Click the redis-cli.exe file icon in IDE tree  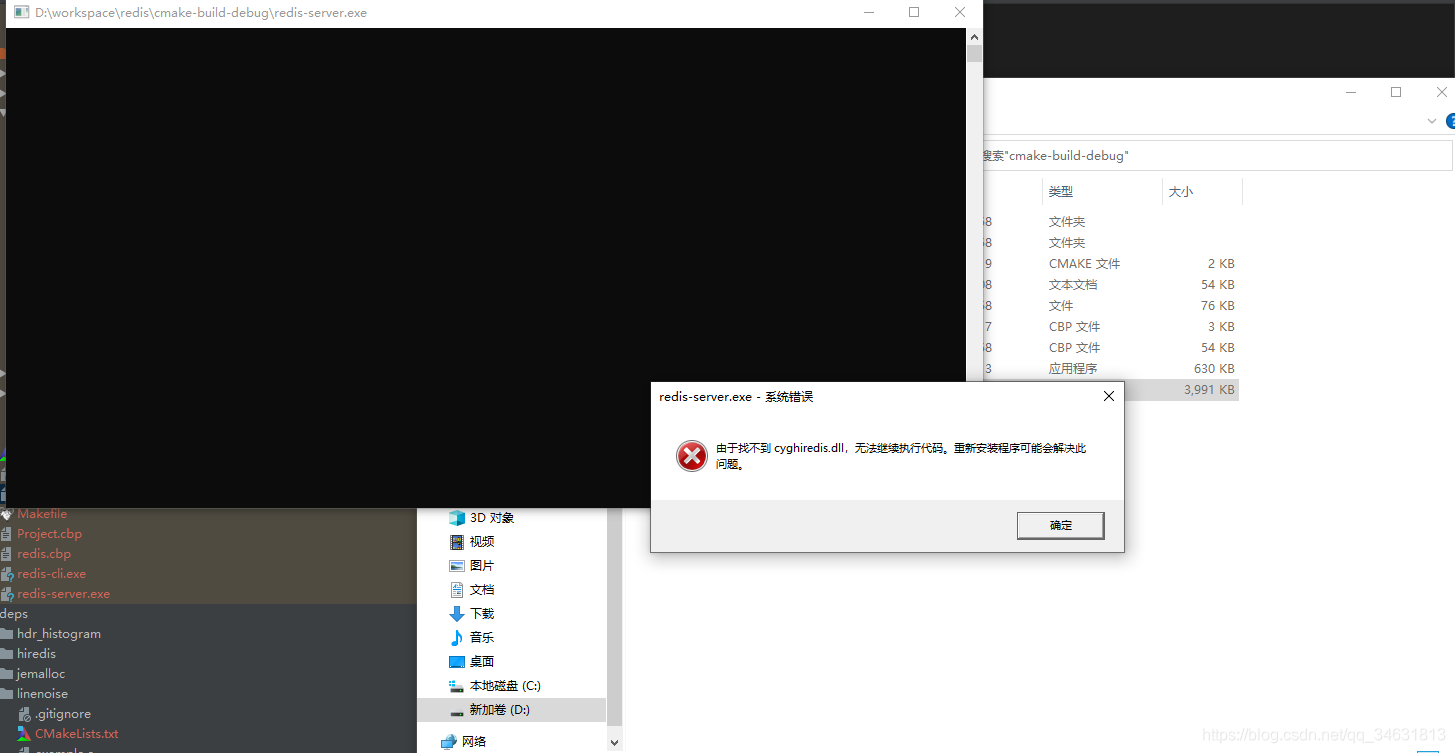click(x=7, y=574)
